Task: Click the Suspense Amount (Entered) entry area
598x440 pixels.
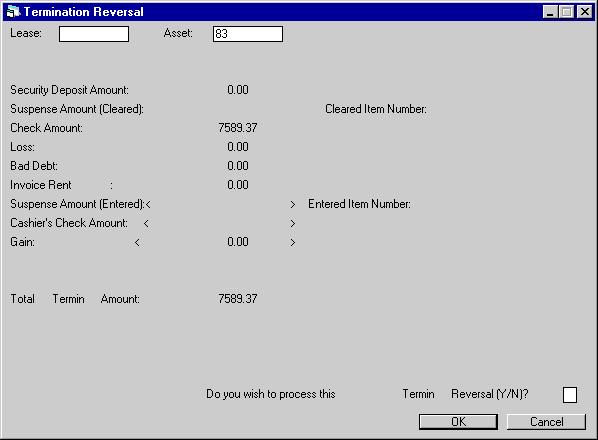Action: coord(220,204)
